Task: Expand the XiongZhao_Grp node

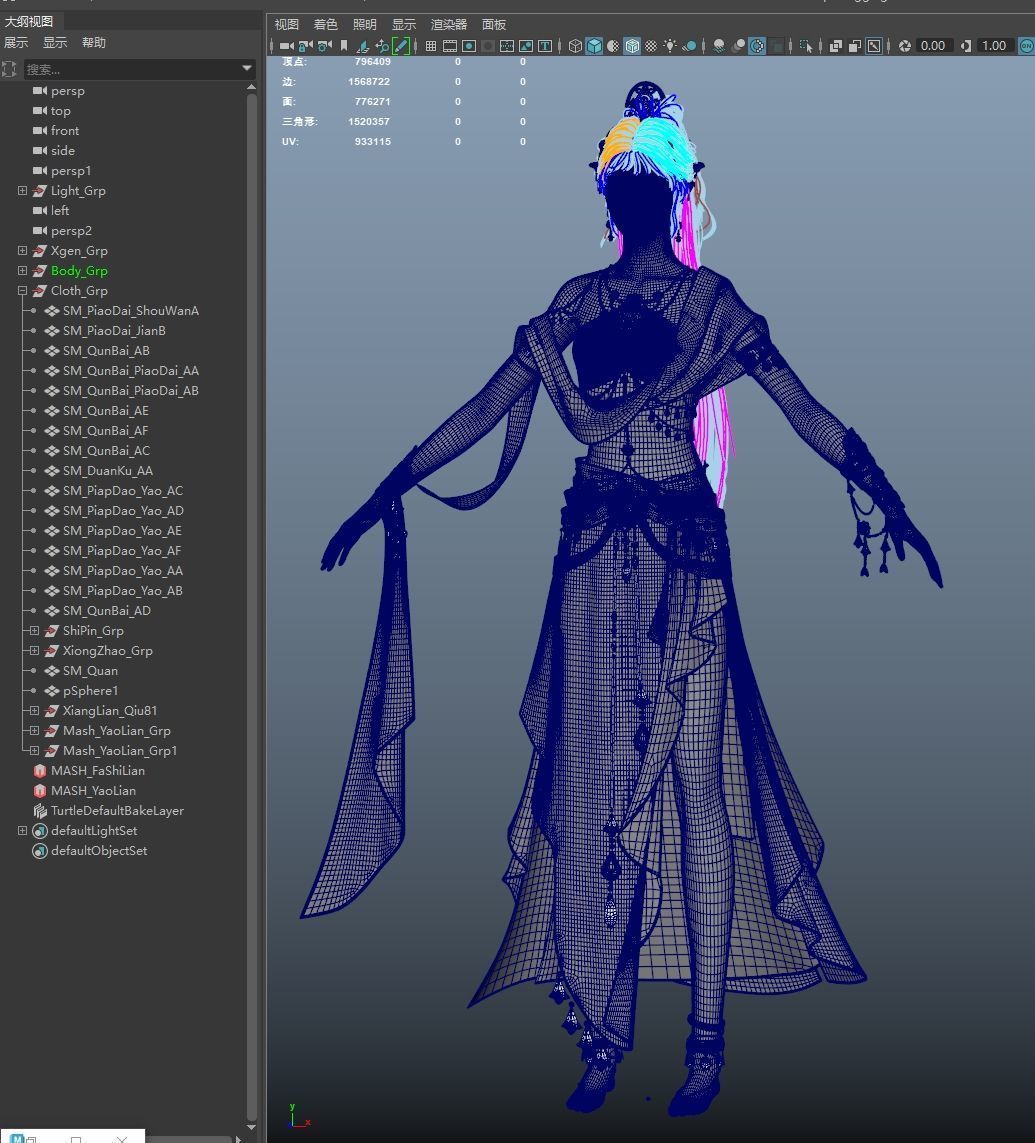Action: pos(34,650)
